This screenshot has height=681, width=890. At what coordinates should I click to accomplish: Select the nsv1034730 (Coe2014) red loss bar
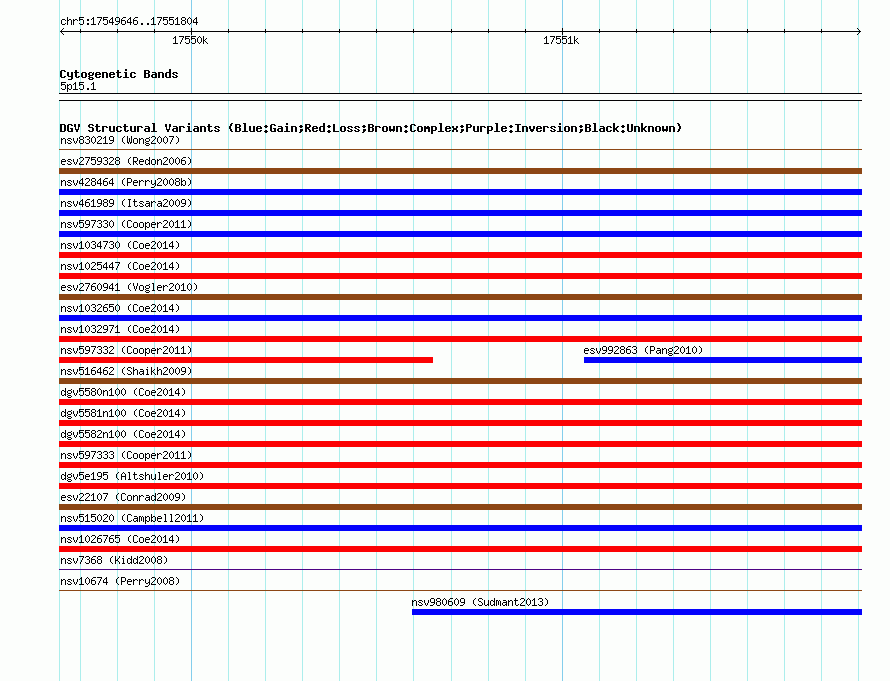[x=460, y=255]
